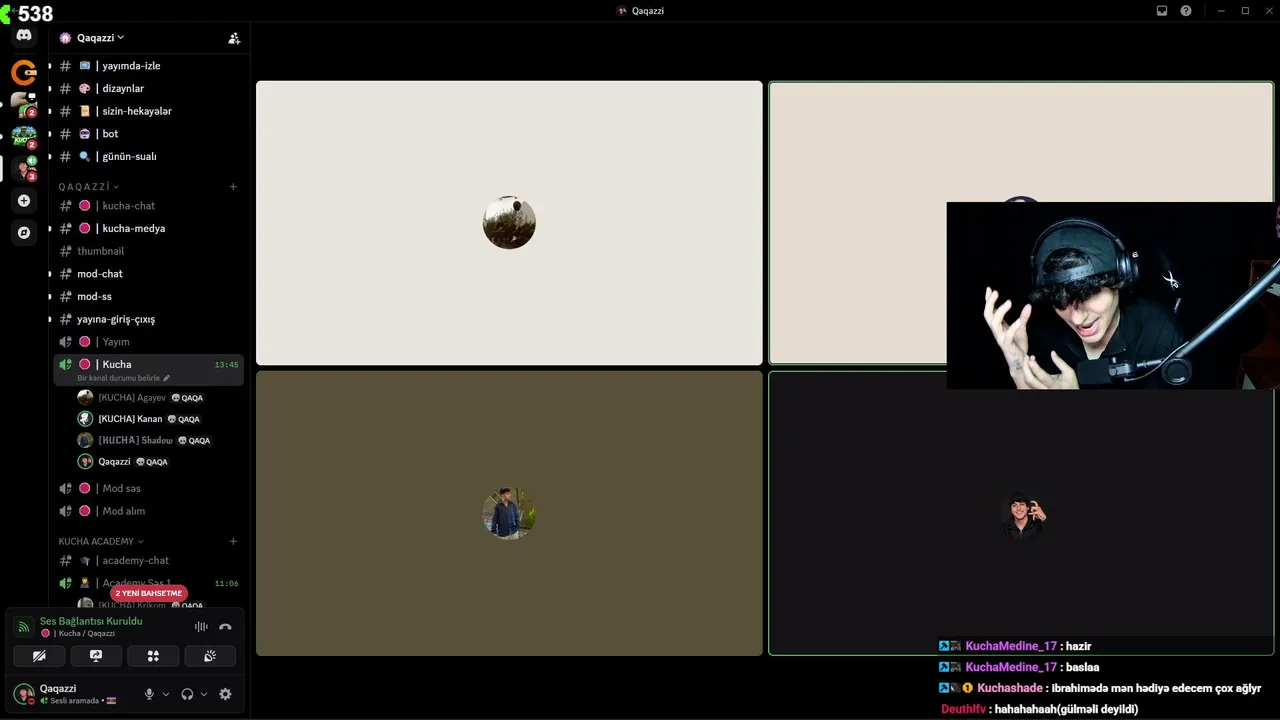Jump to 2 YENİ BAHSETME mentions

point(149,593)
